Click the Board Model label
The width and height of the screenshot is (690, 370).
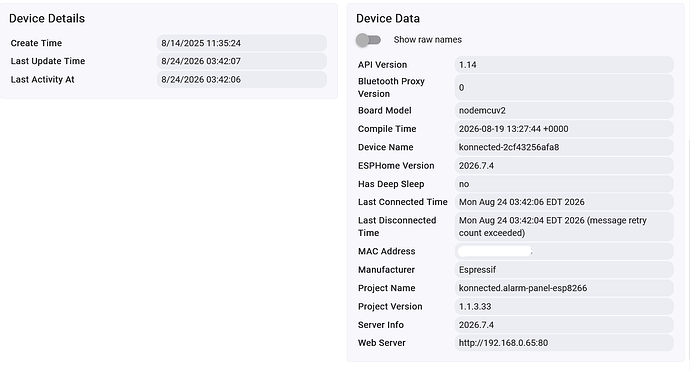click(x=385, y=110)
